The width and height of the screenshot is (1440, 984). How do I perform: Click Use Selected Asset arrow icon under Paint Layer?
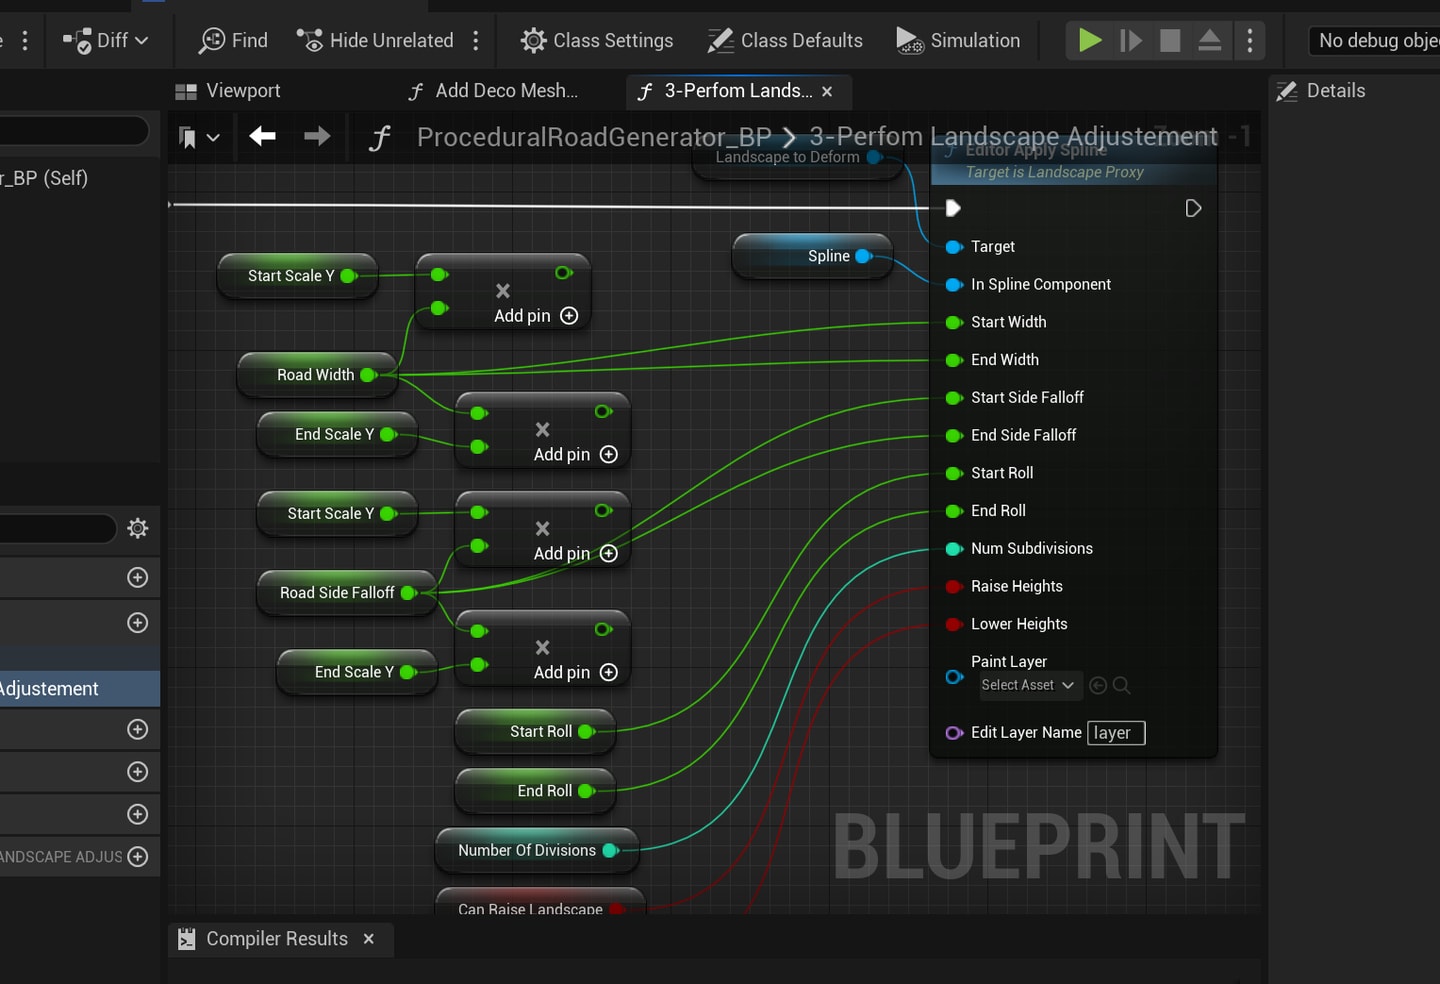tap(1098, 685)
